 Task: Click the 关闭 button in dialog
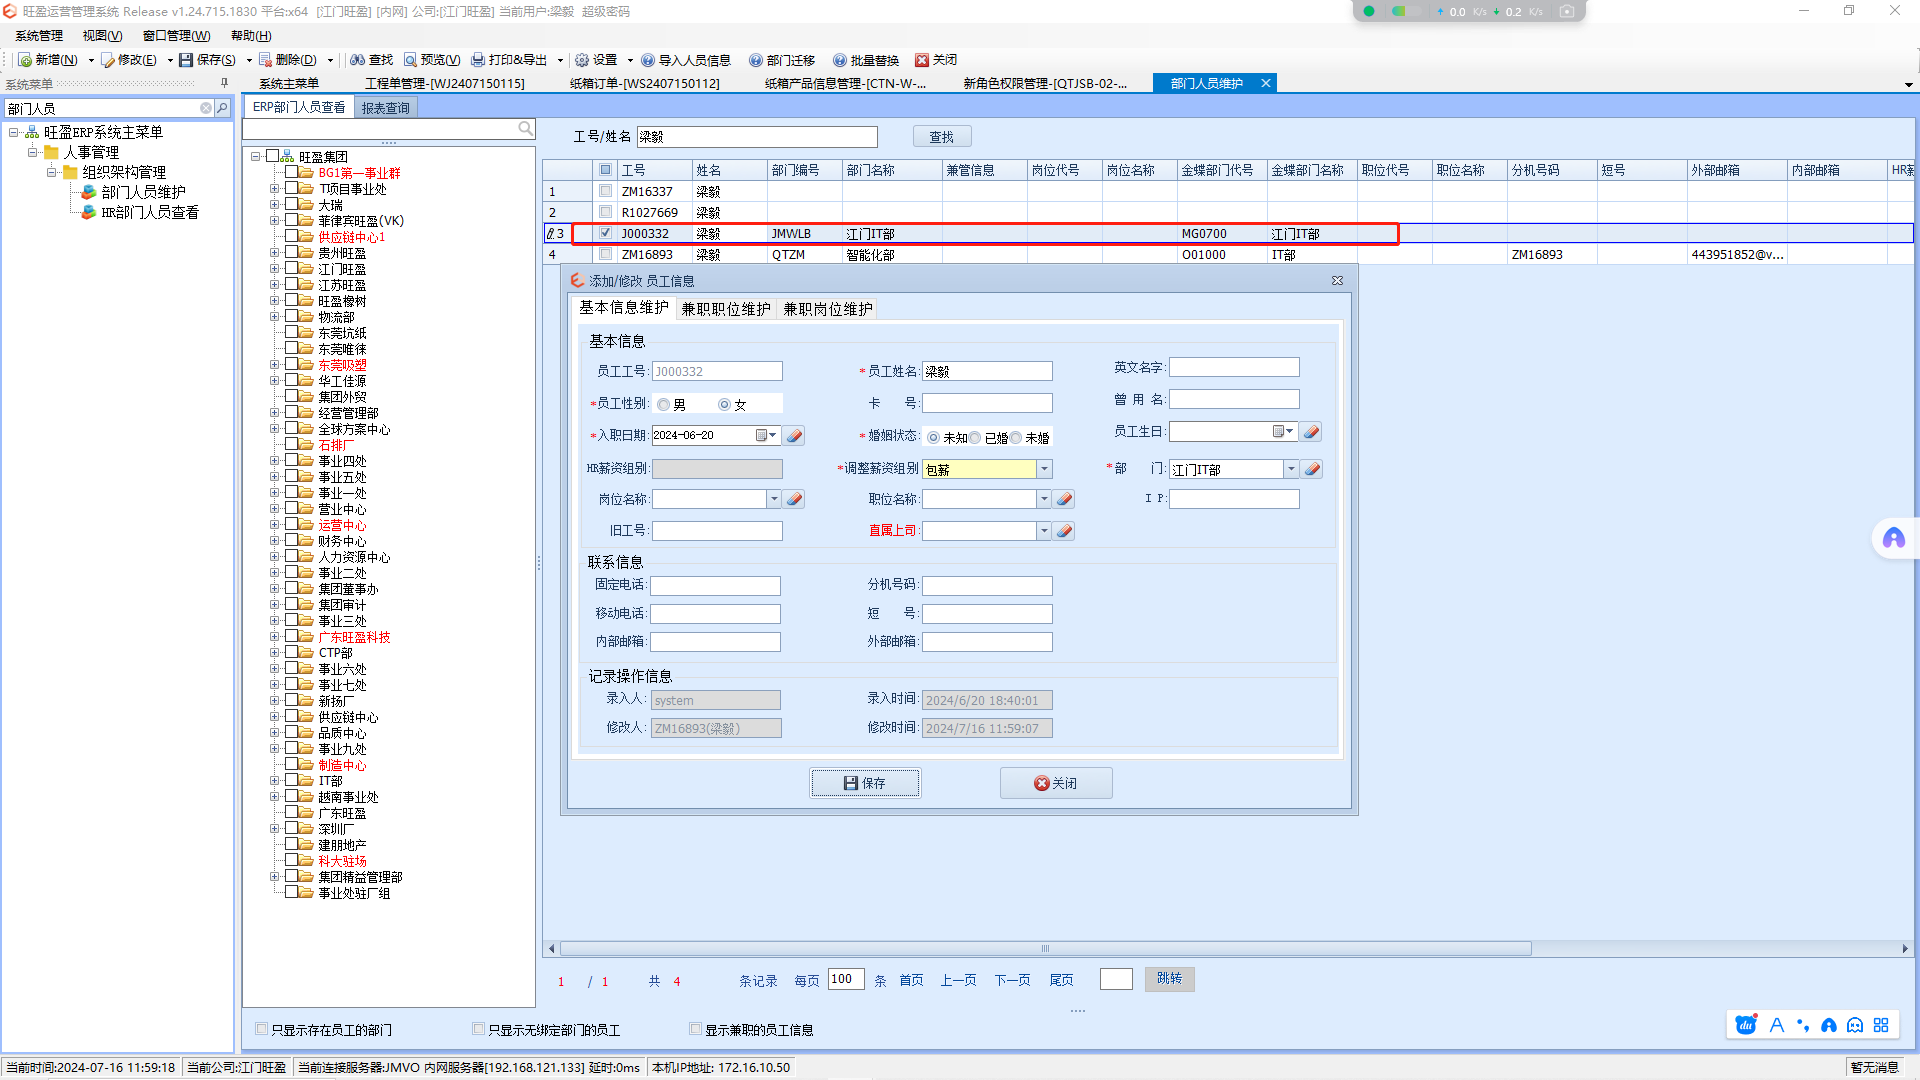click(1056, 783)
